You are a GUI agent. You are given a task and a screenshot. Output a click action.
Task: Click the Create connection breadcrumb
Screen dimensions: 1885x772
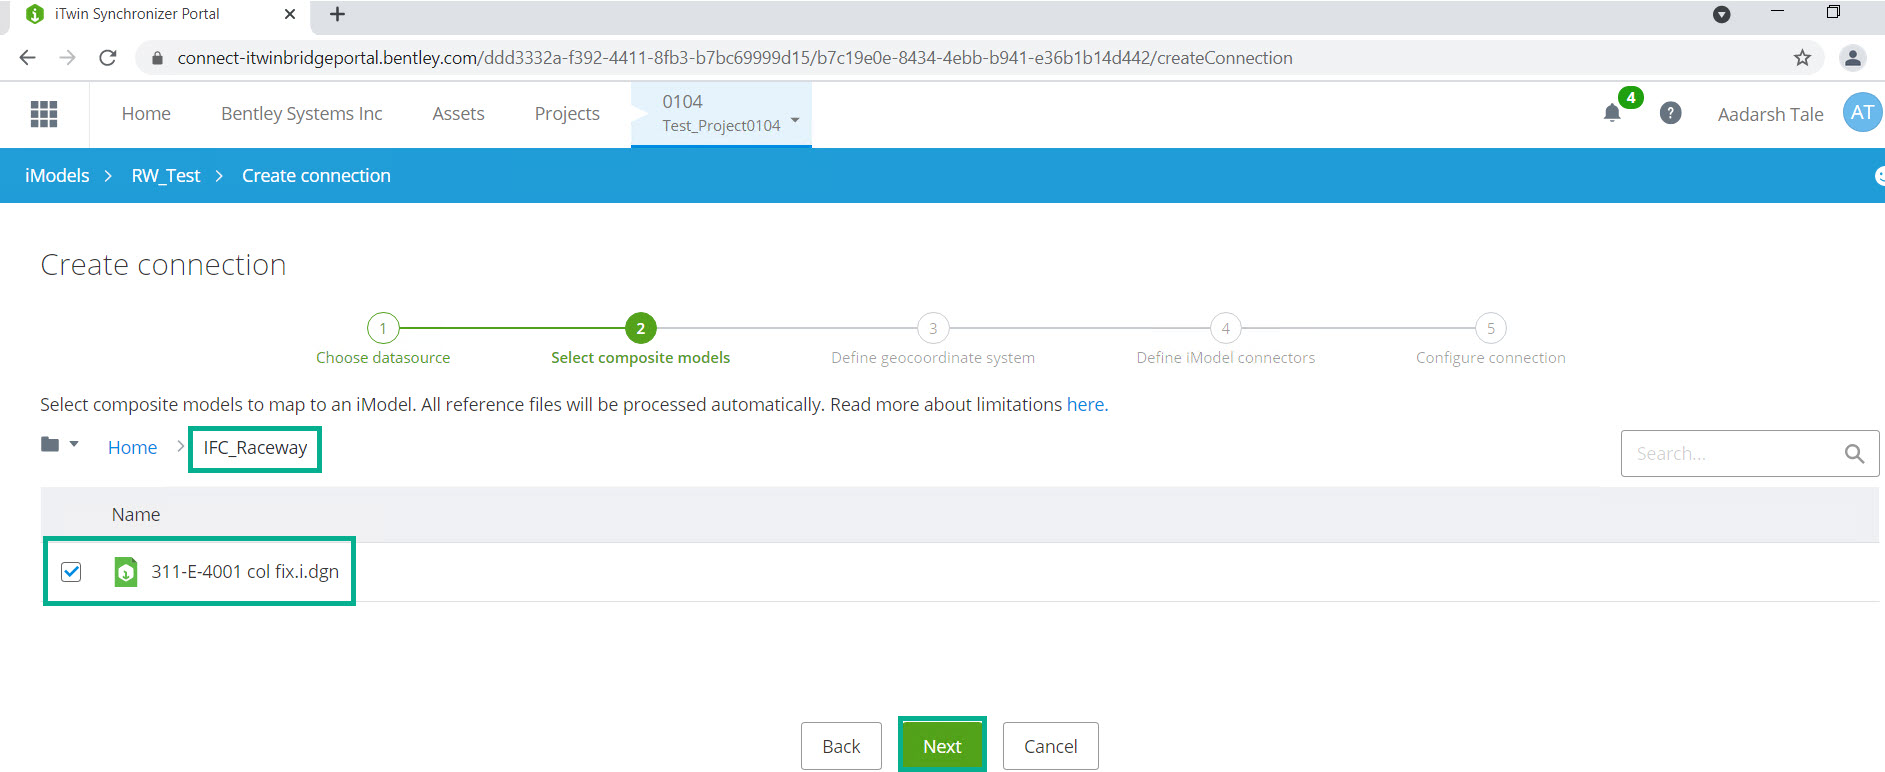click(x=316, y=176)
